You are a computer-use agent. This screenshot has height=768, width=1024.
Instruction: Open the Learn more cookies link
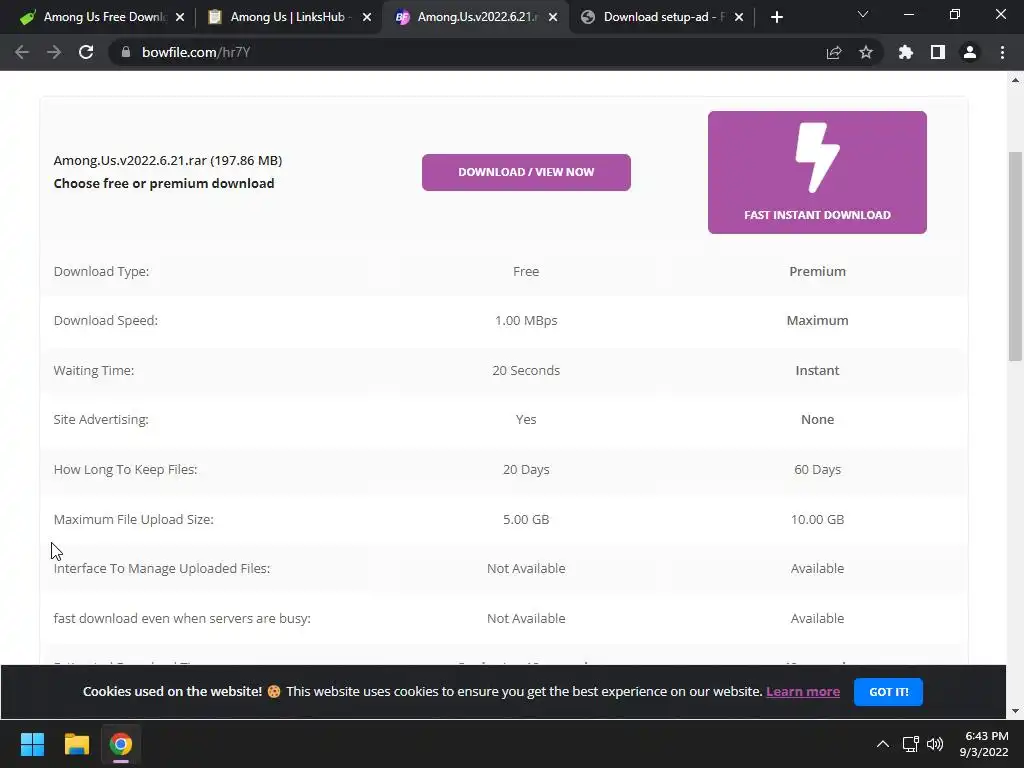[x=803, y=692]
